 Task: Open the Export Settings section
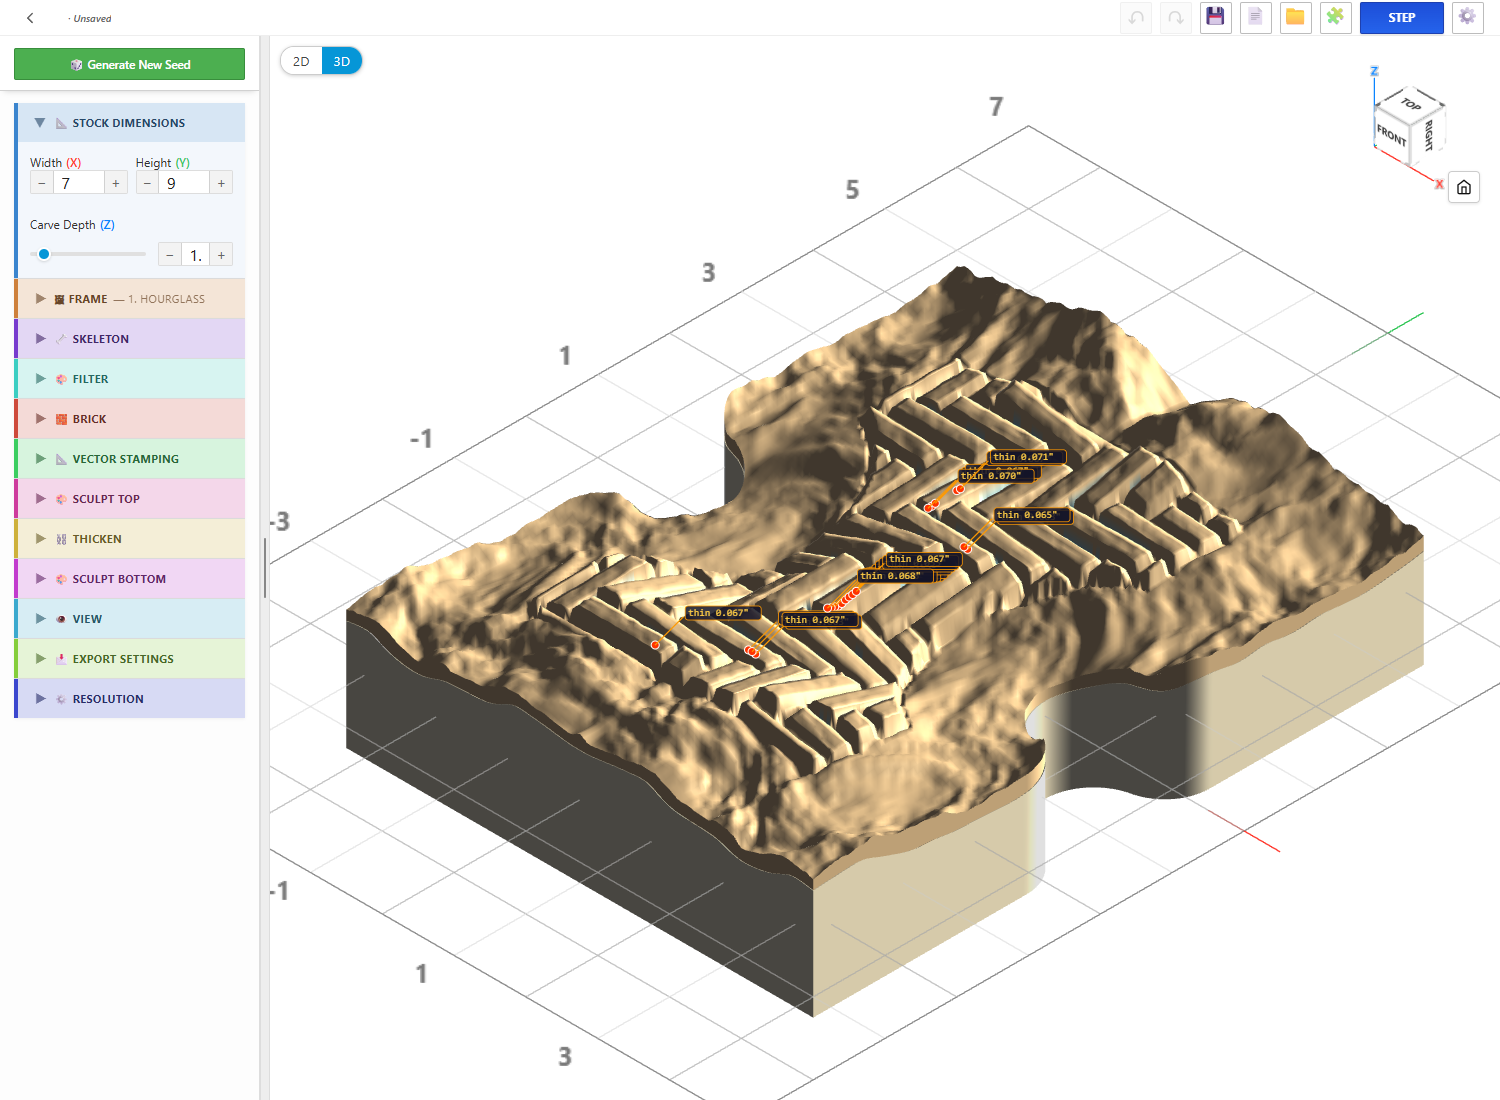point(131,659)
